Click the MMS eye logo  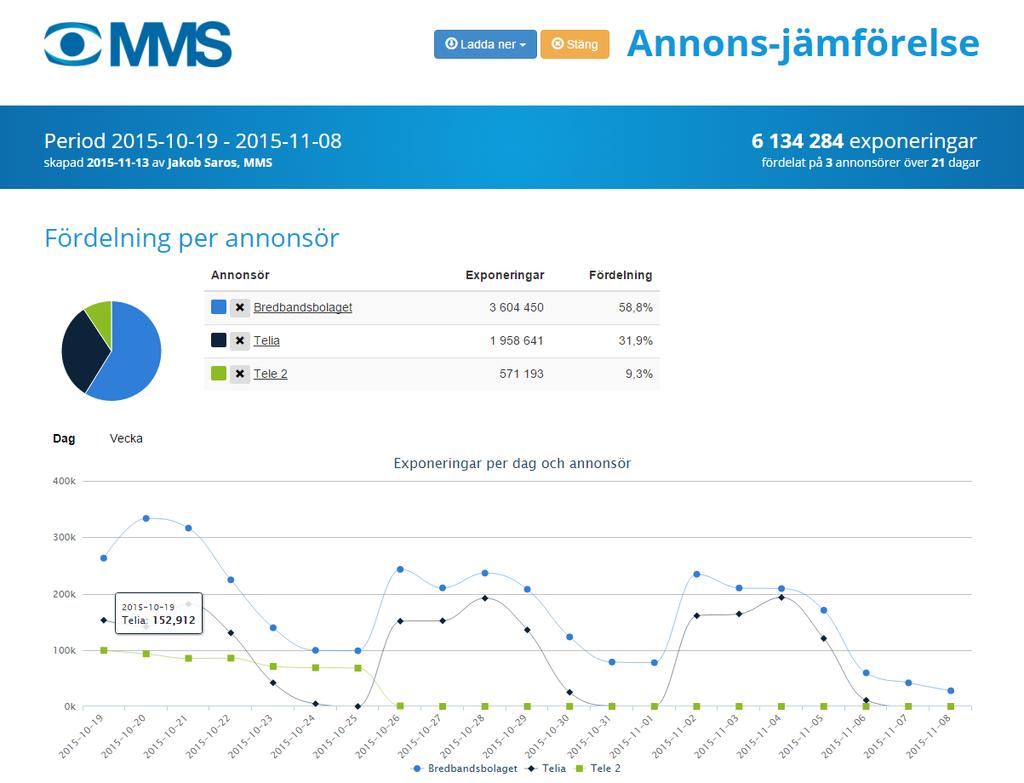138,44
